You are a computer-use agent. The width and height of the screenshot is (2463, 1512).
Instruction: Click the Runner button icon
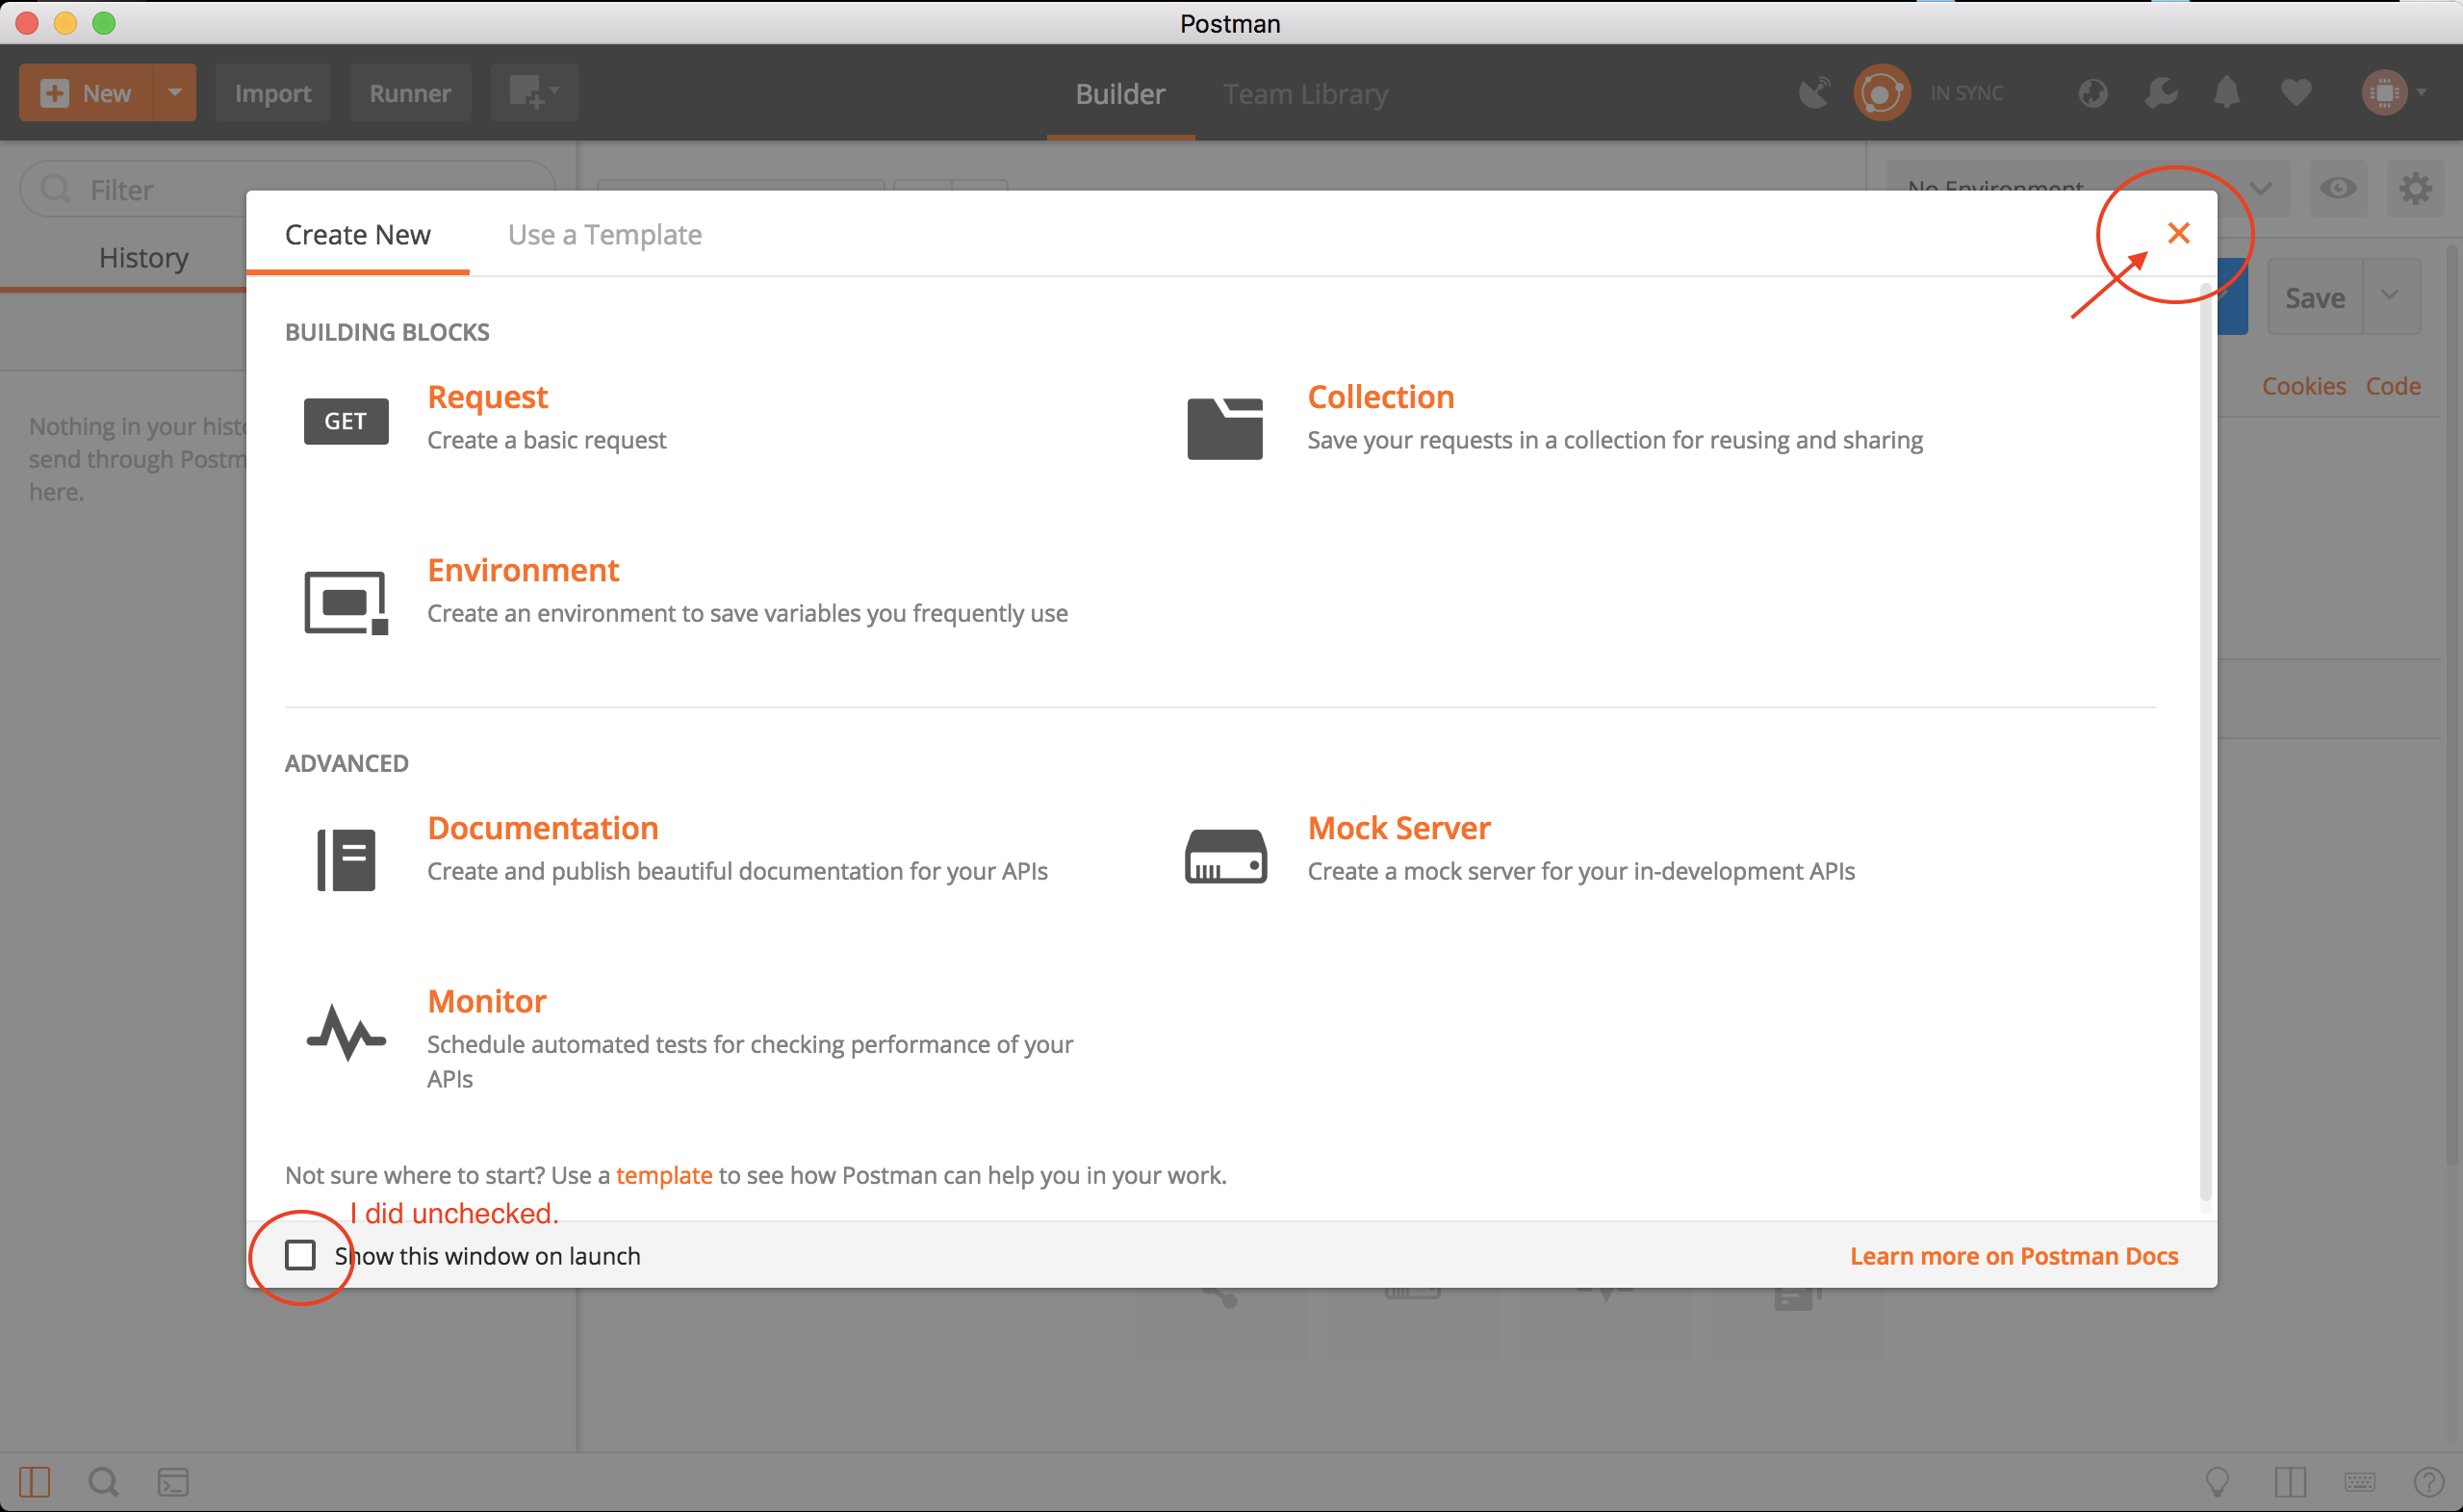tap(410, 93)
